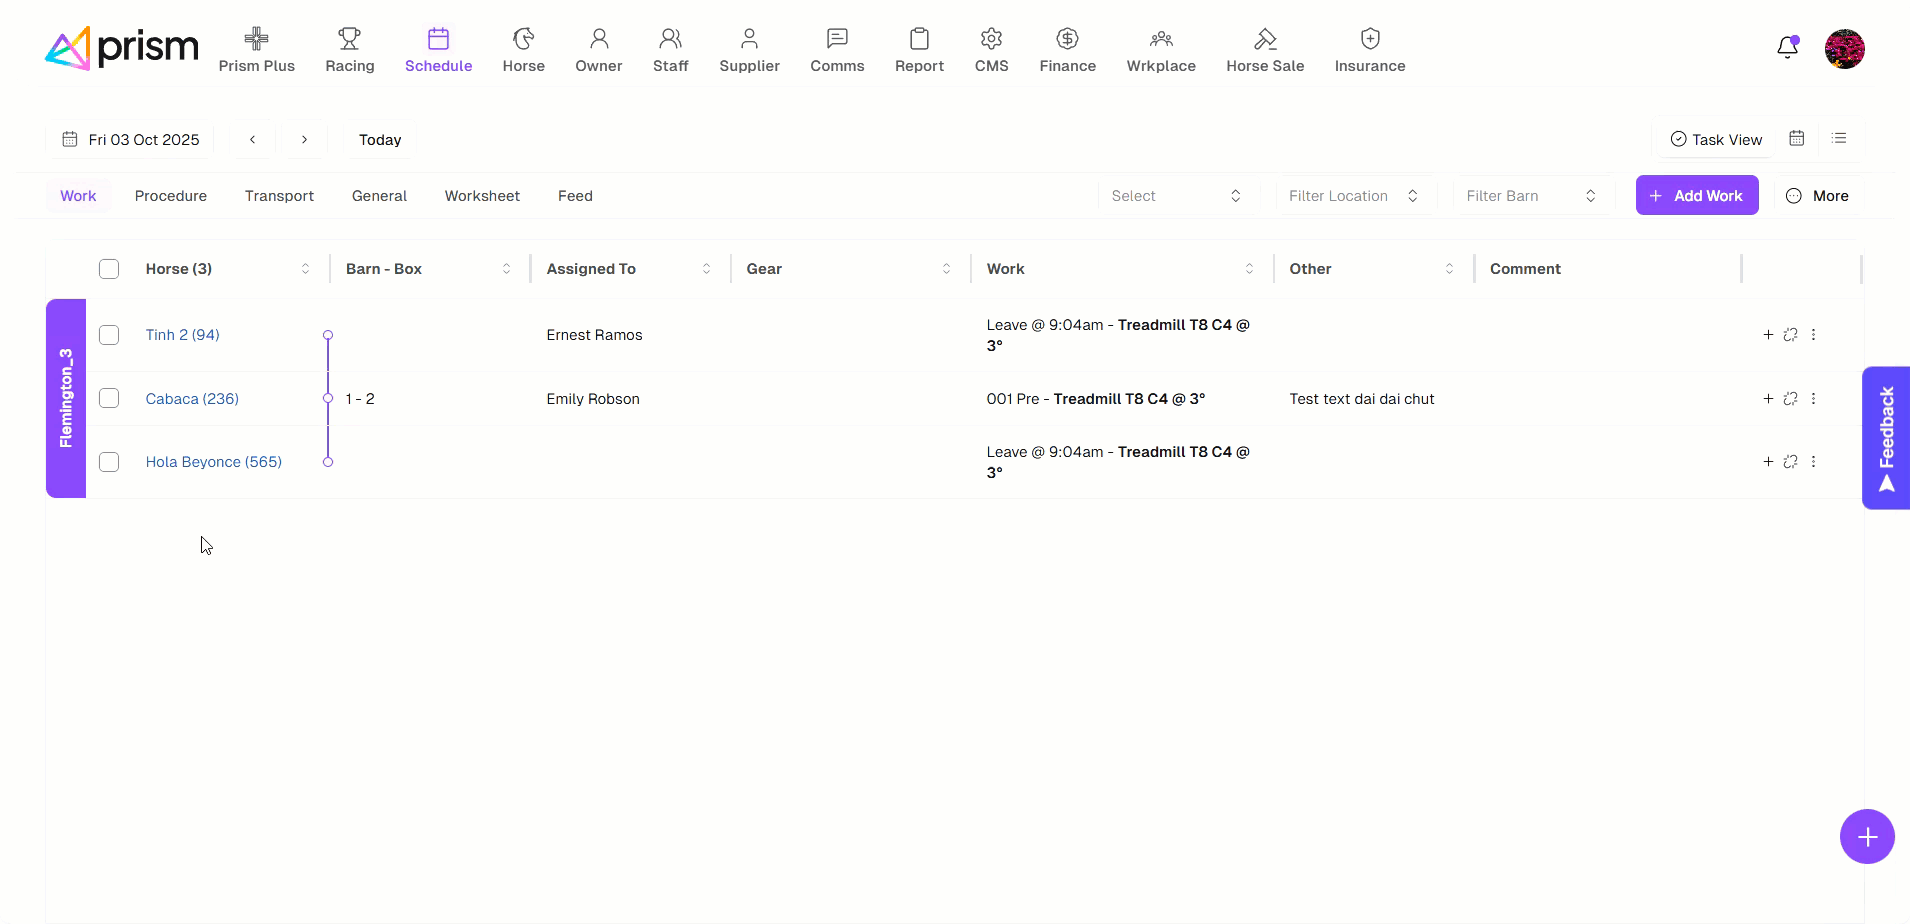Open the Cabaca (236) horse link
The image size is (1910, 924).
point(192,399)
